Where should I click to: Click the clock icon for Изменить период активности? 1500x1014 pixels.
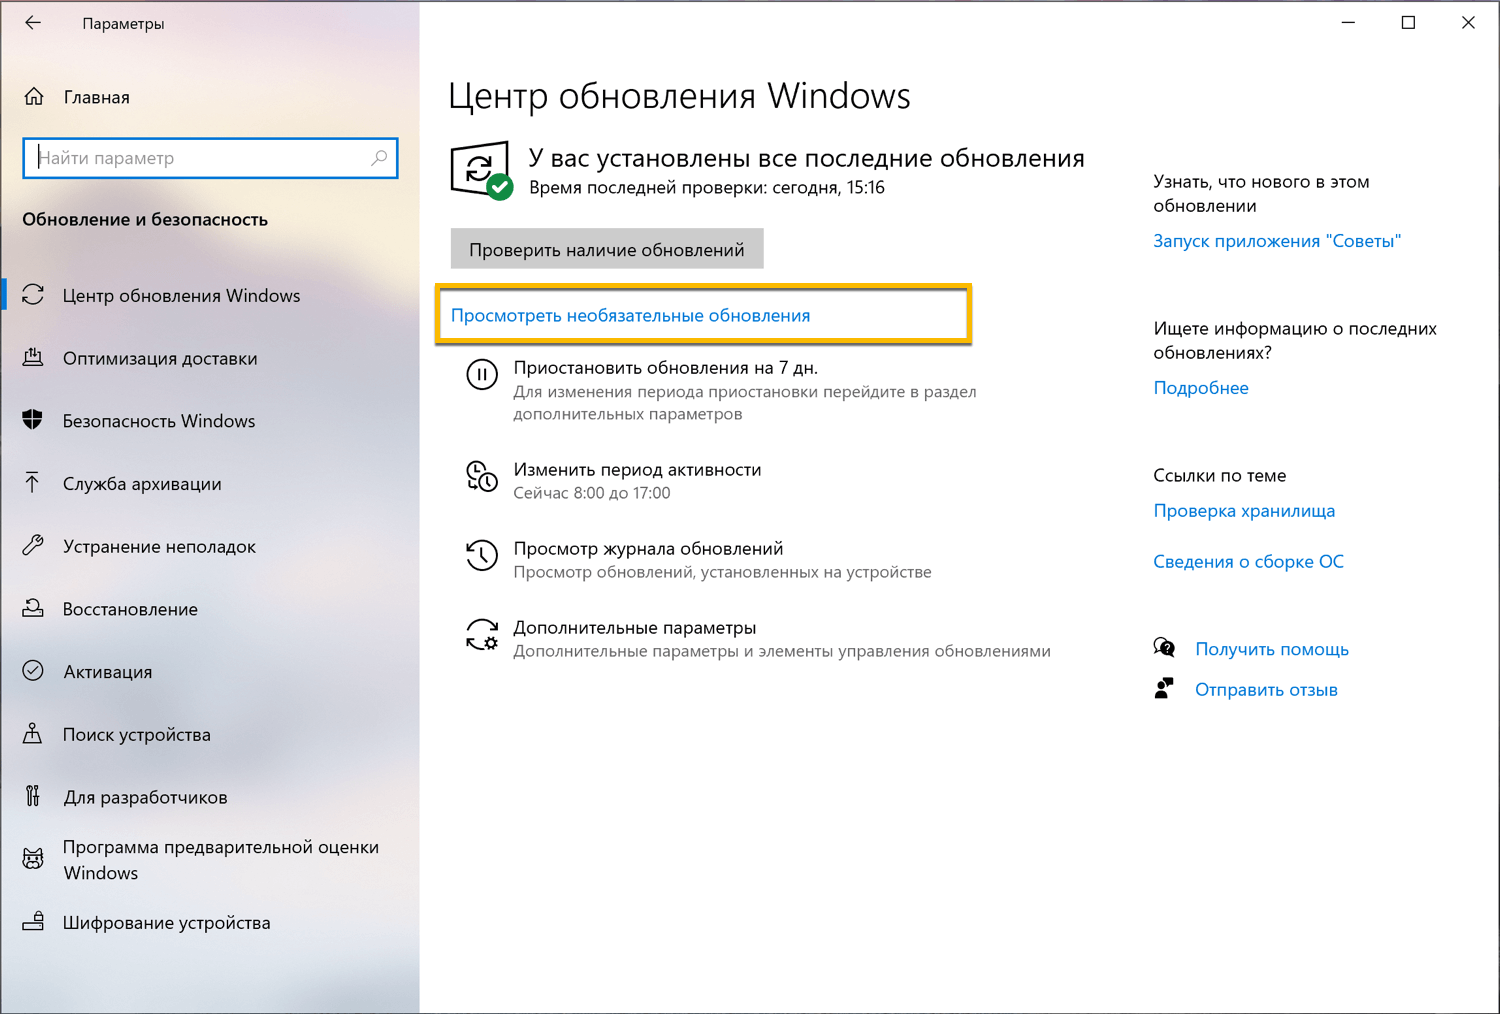pos(482,476)
